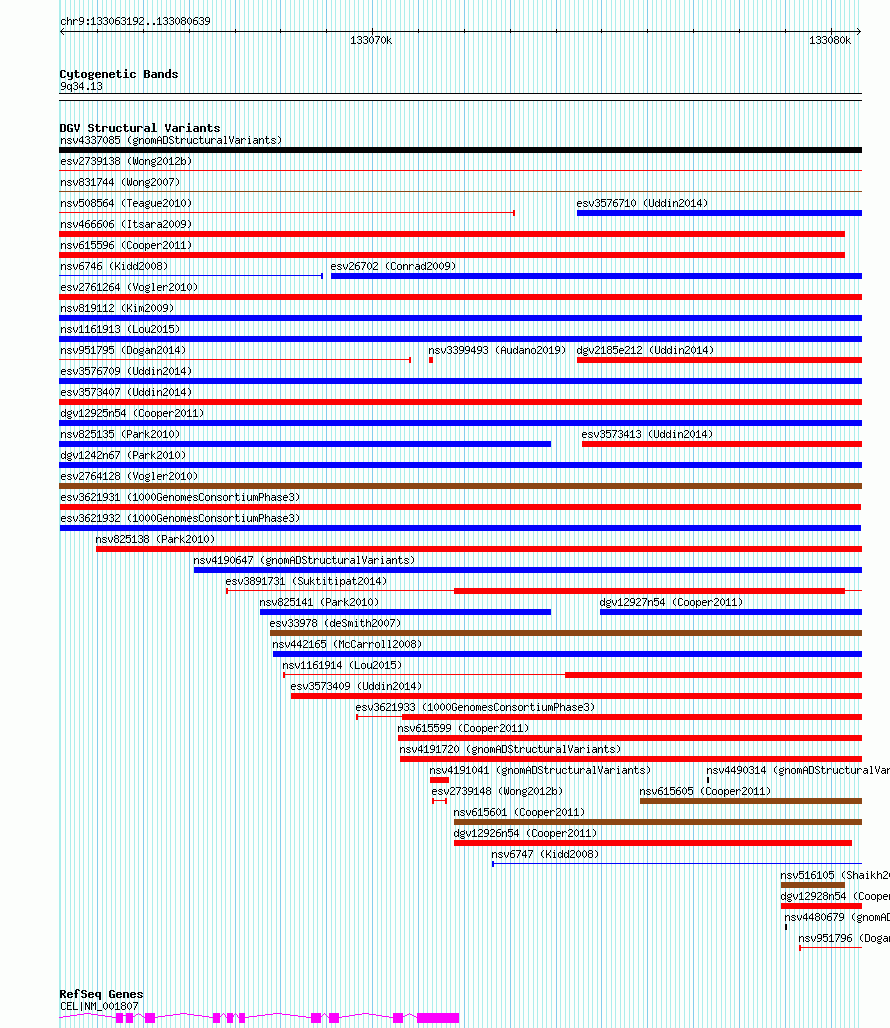The image size is (890, 1028).
Task: Open esv2739148 (Wong2012b) variant
Action: [x=497, y=791]
